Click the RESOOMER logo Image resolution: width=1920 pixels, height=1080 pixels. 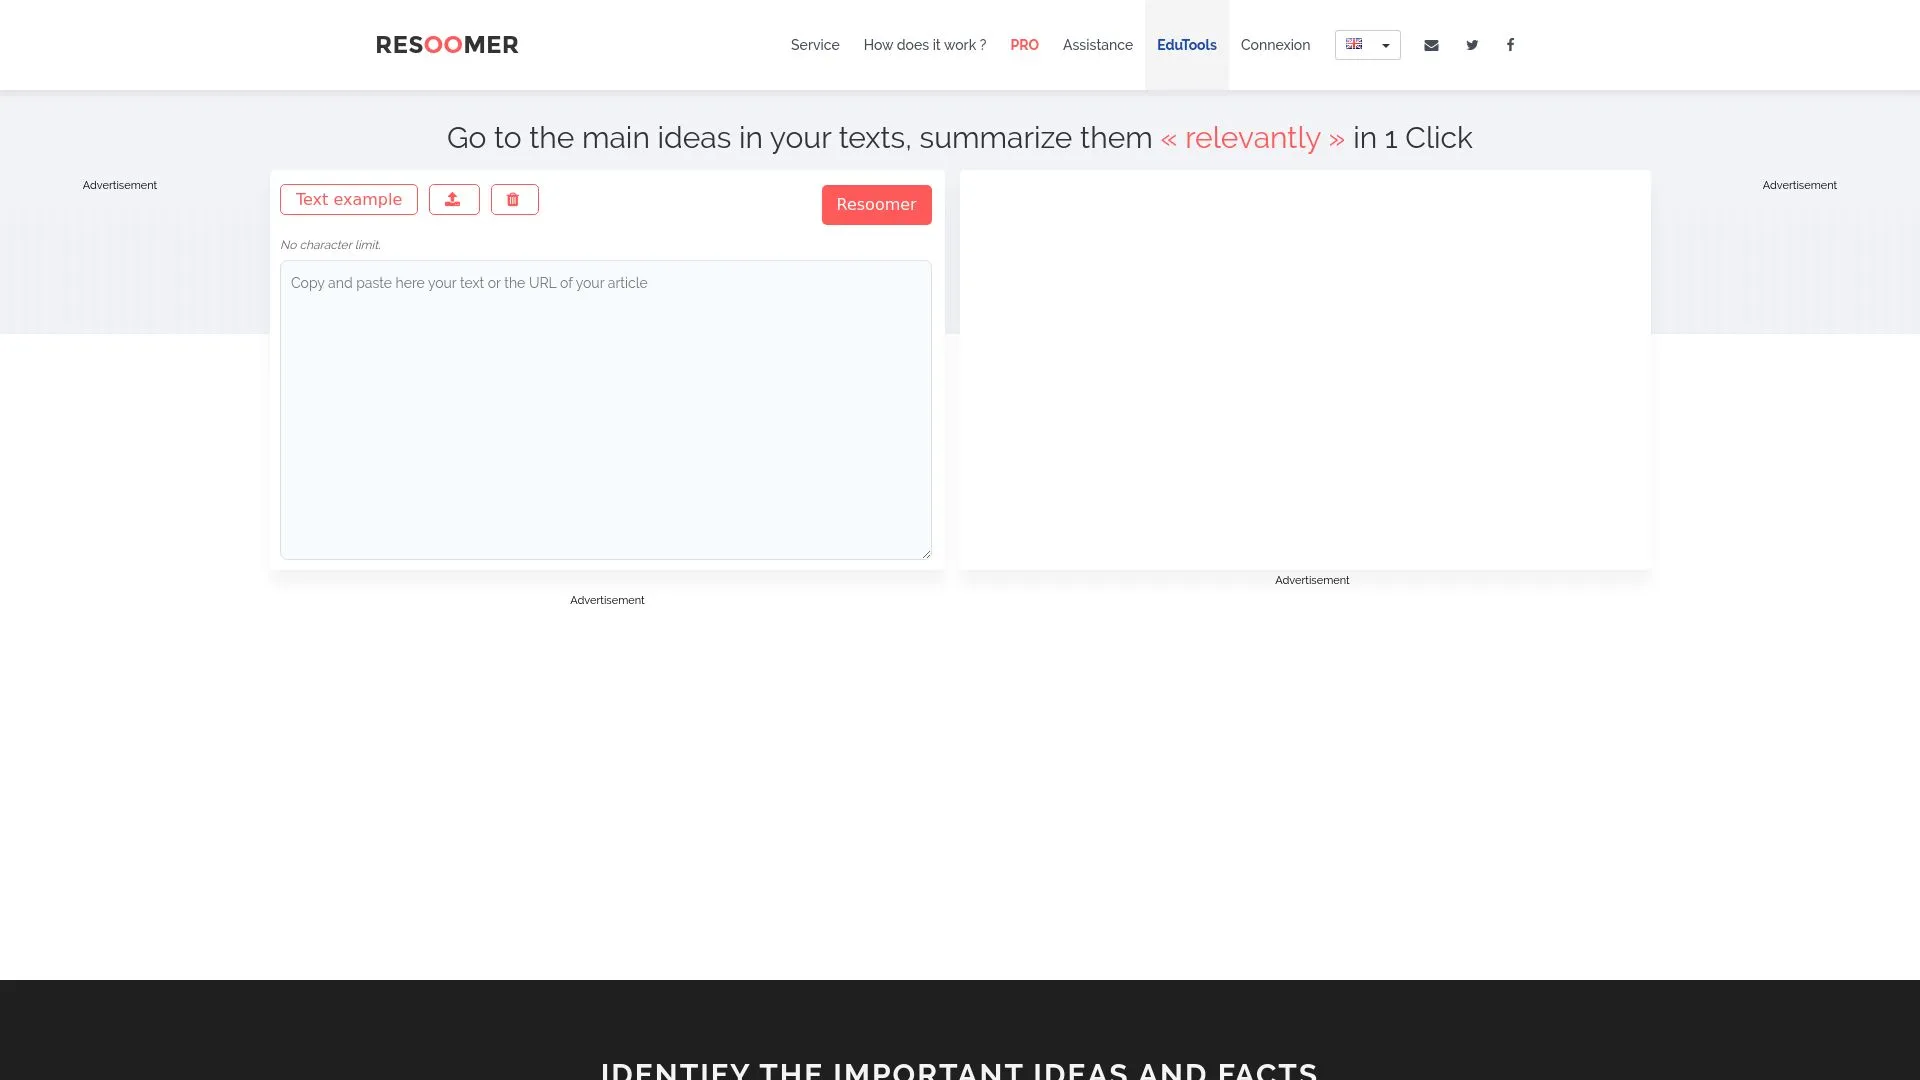tap(447, 45)
